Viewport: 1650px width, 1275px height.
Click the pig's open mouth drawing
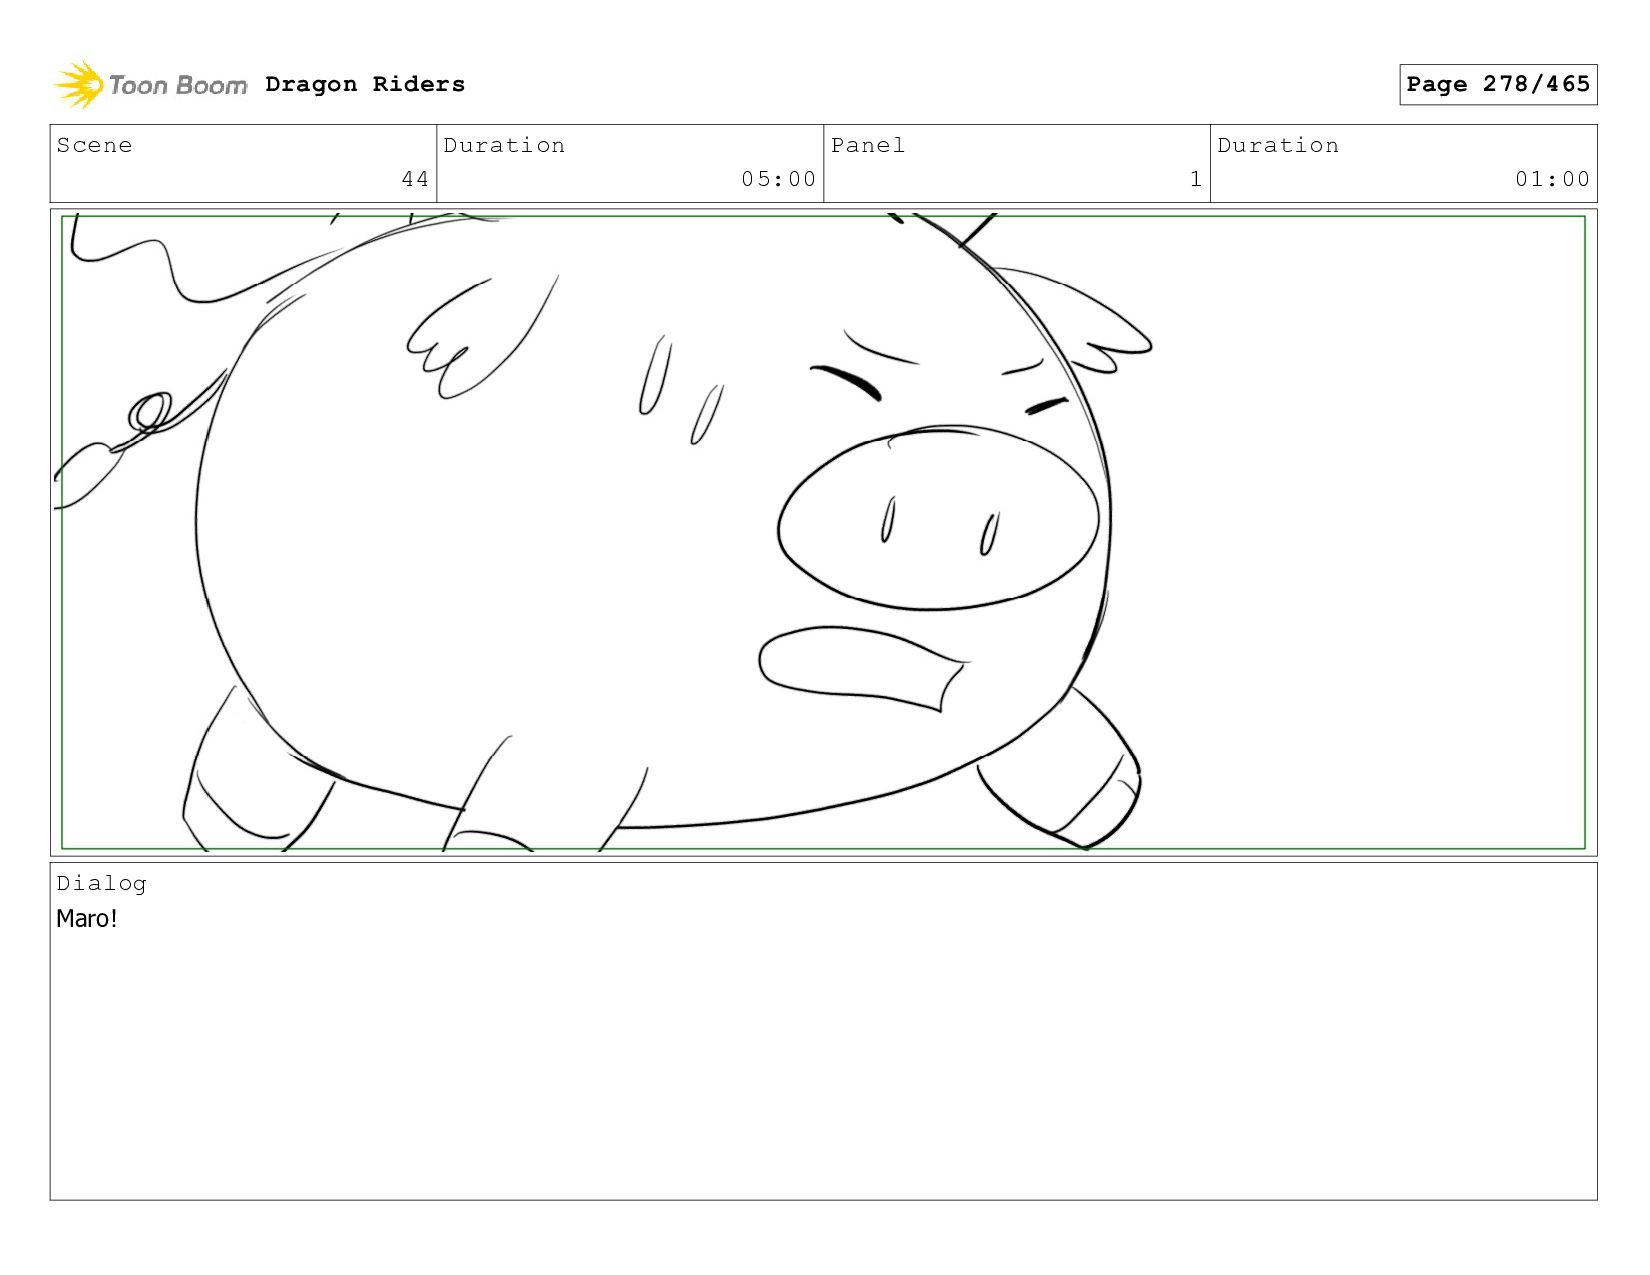(862, 668)
